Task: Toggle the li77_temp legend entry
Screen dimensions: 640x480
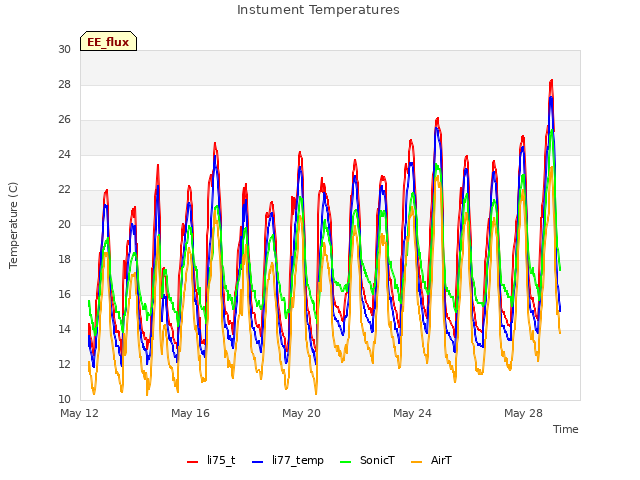Action: click(288, 460)
